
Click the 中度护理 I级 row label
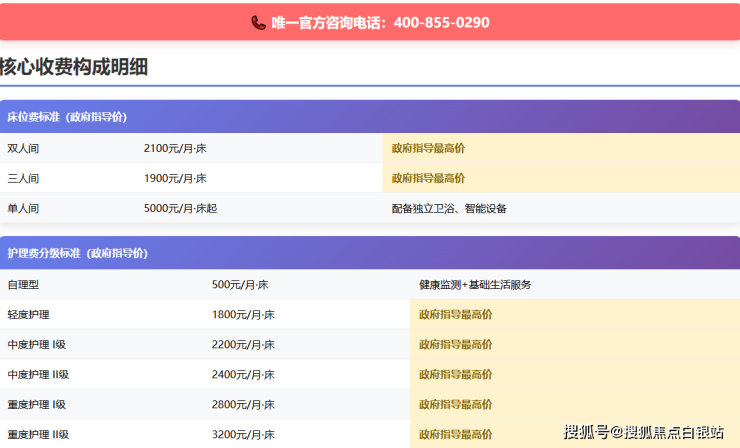point(37,344)
